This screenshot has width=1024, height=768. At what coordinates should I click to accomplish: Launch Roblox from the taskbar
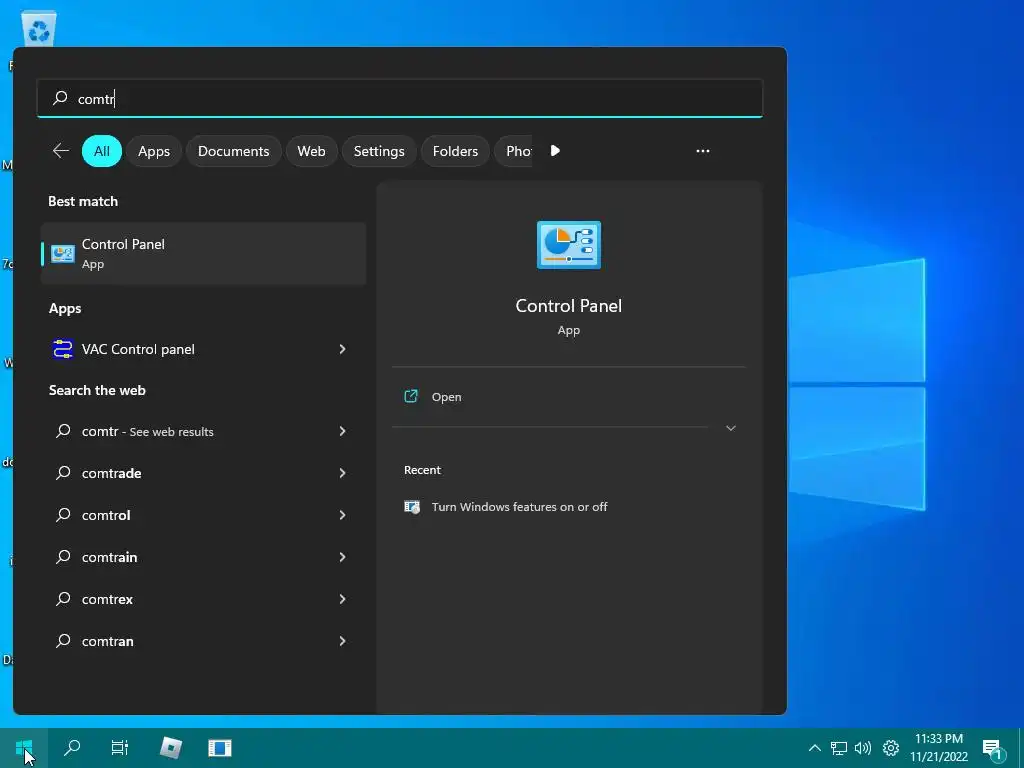coord(171,748)
